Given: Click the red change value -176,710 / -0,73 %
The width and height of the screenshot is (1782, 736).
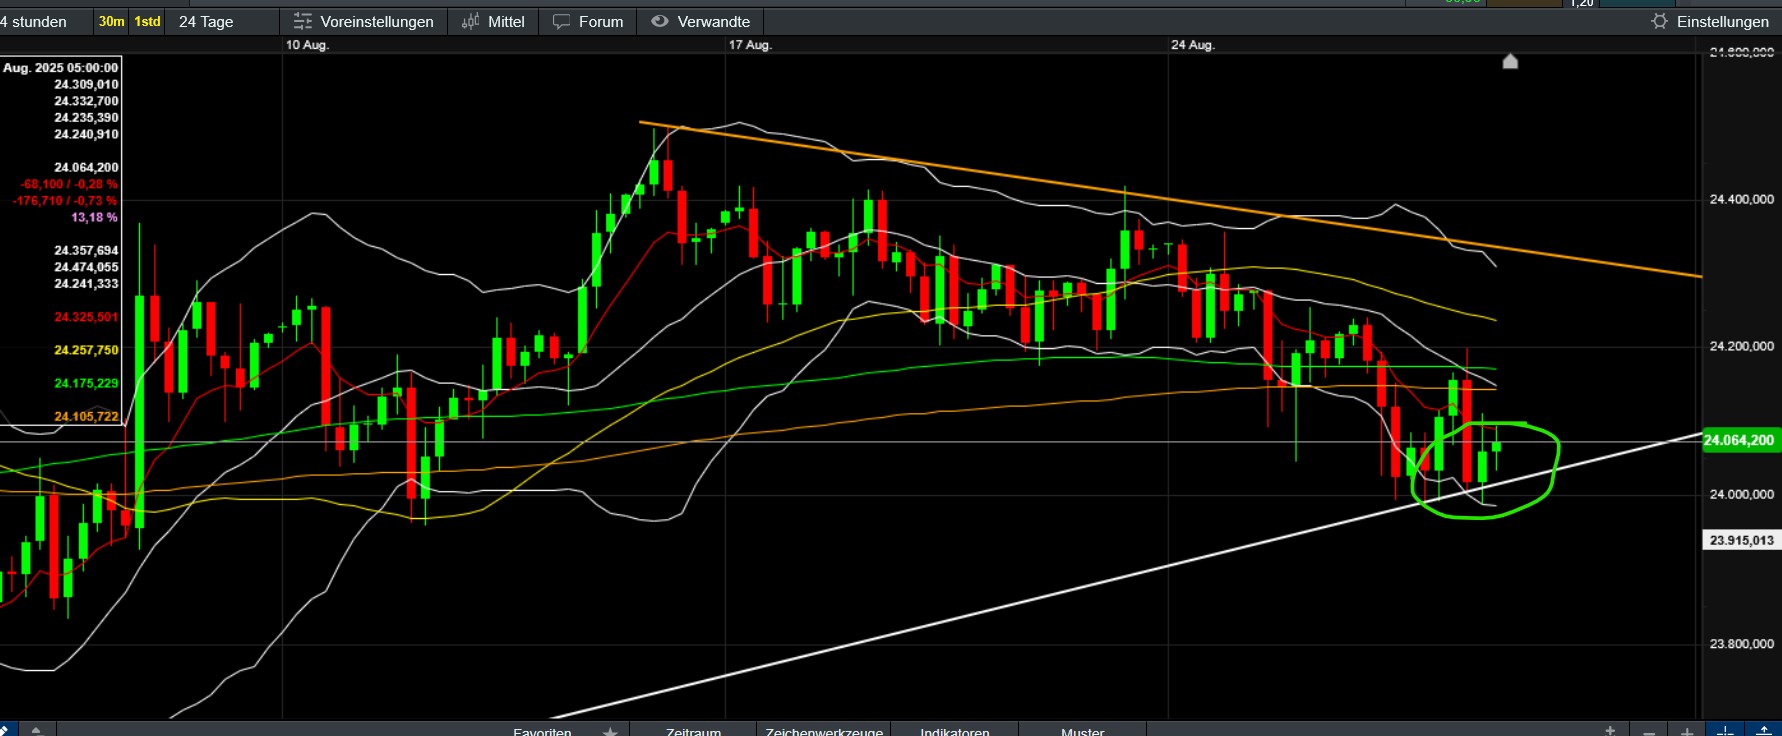Looking at the screenshot, I should coord(65,201).
